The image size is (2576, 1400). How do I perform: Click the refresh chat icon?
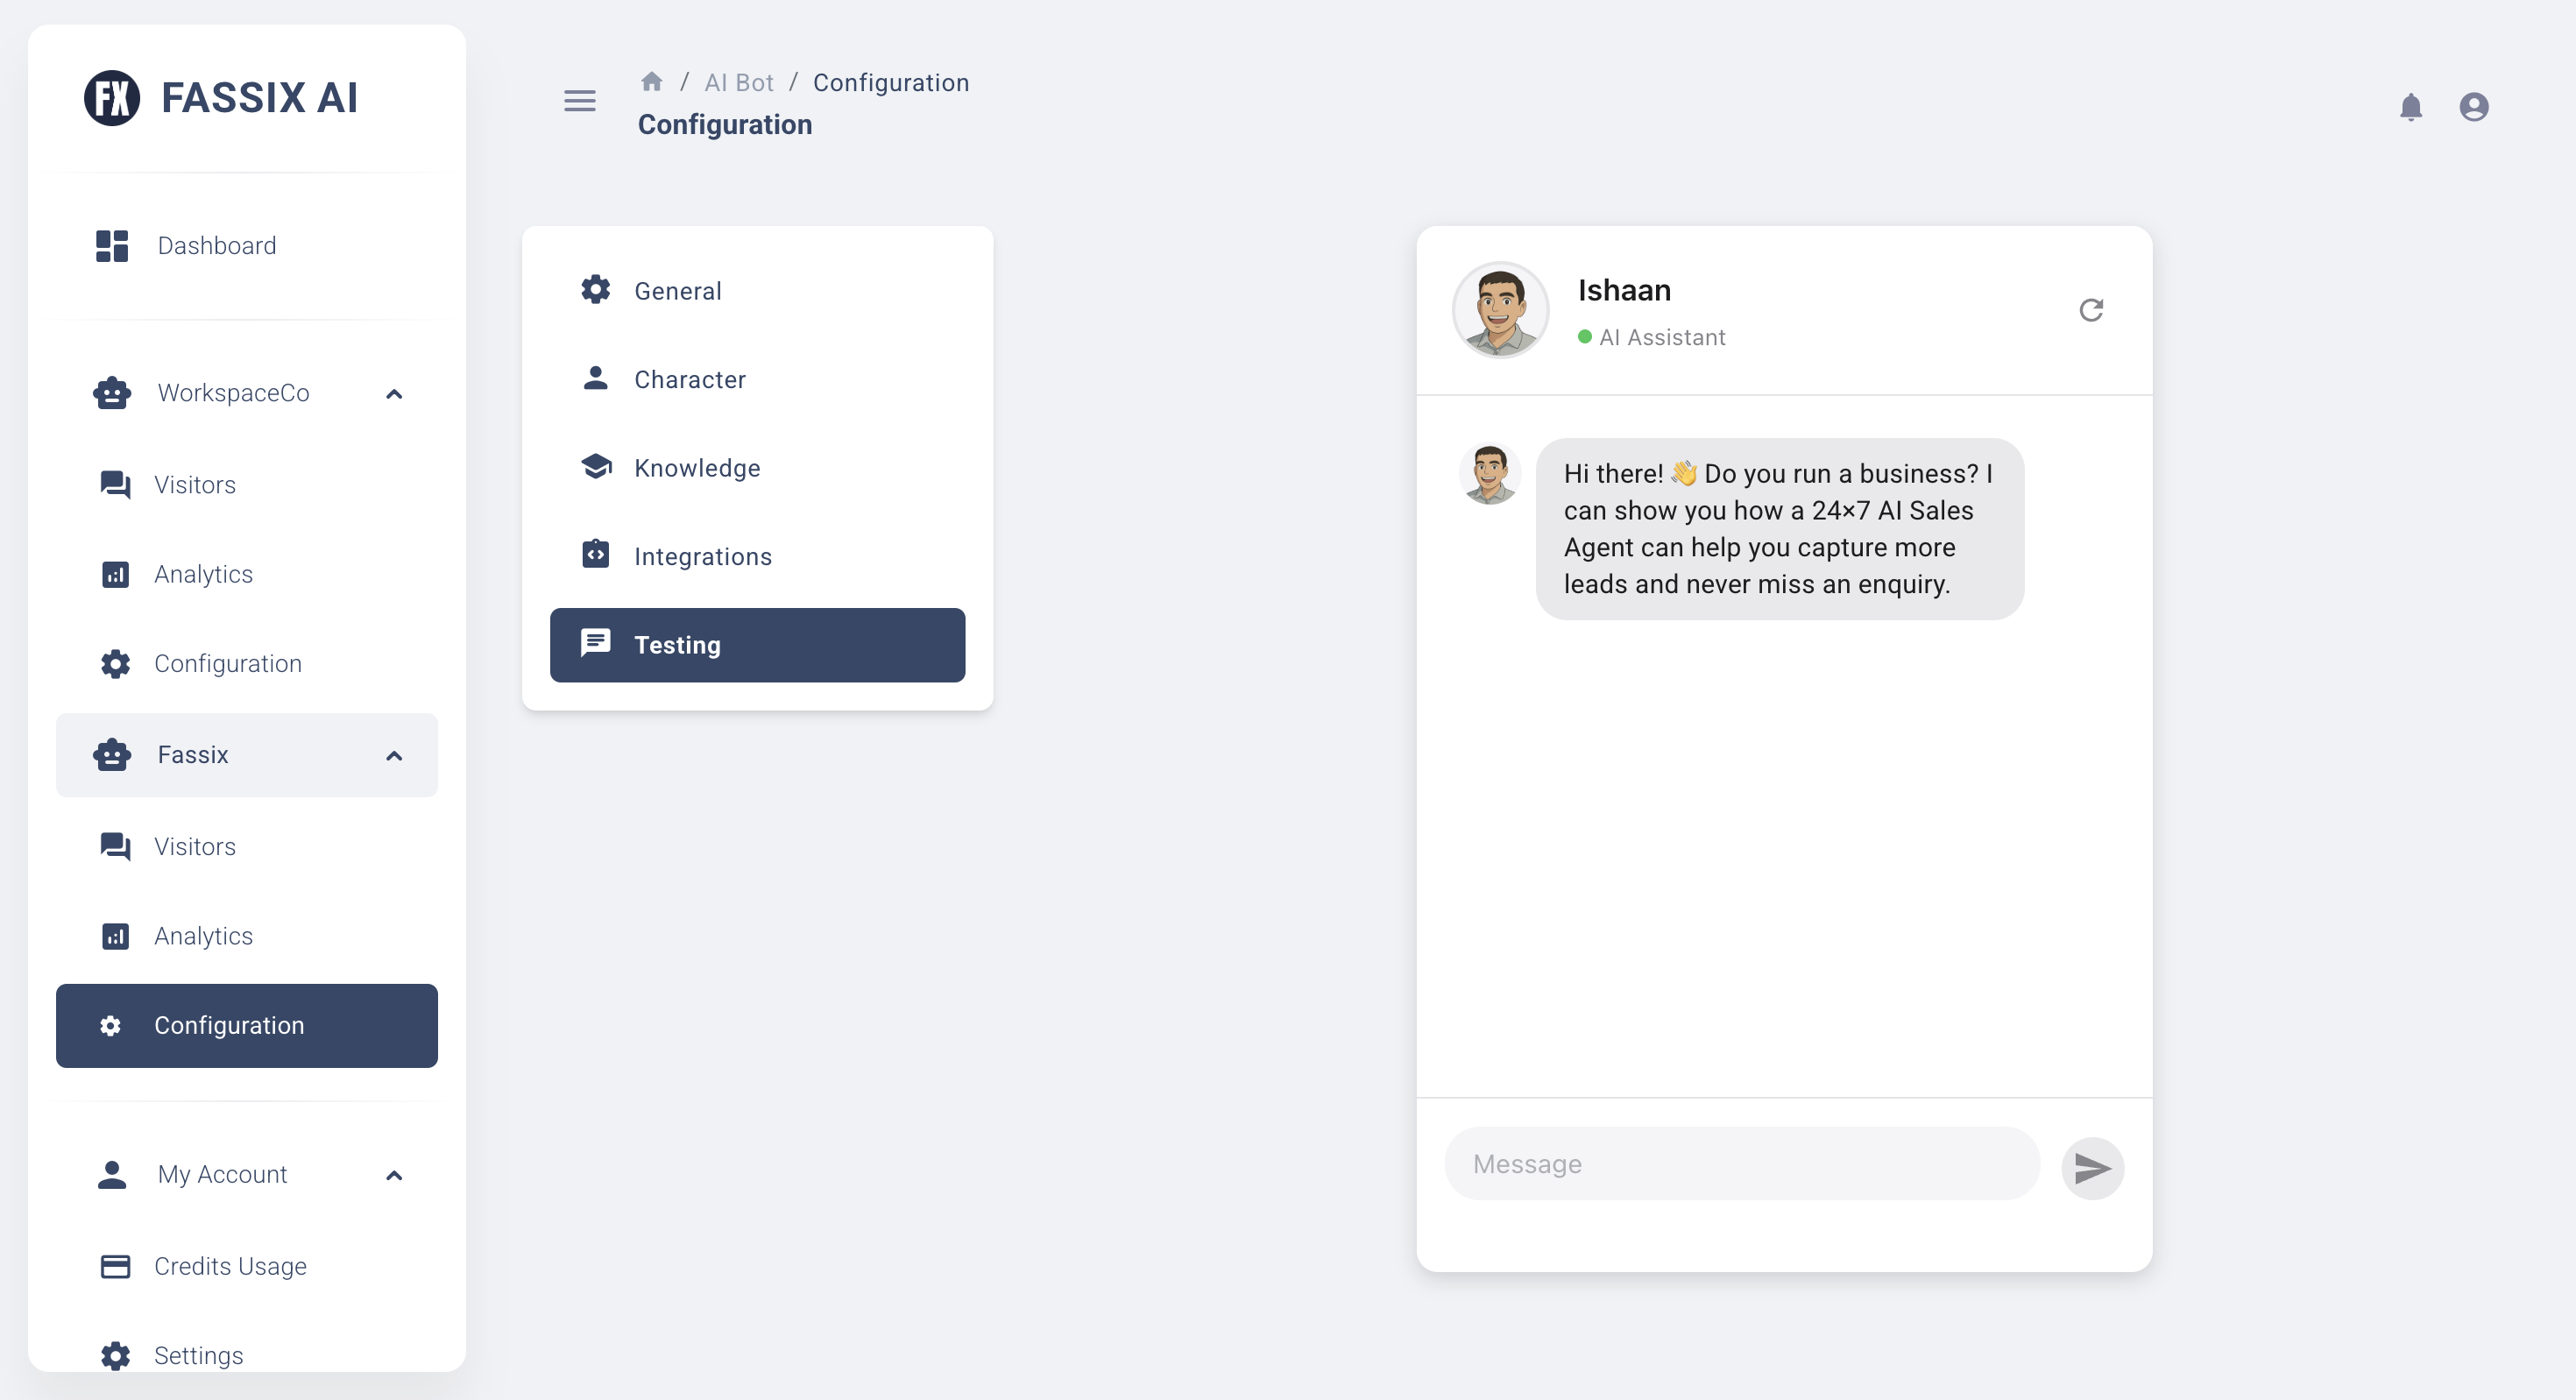coord(2090,310)
